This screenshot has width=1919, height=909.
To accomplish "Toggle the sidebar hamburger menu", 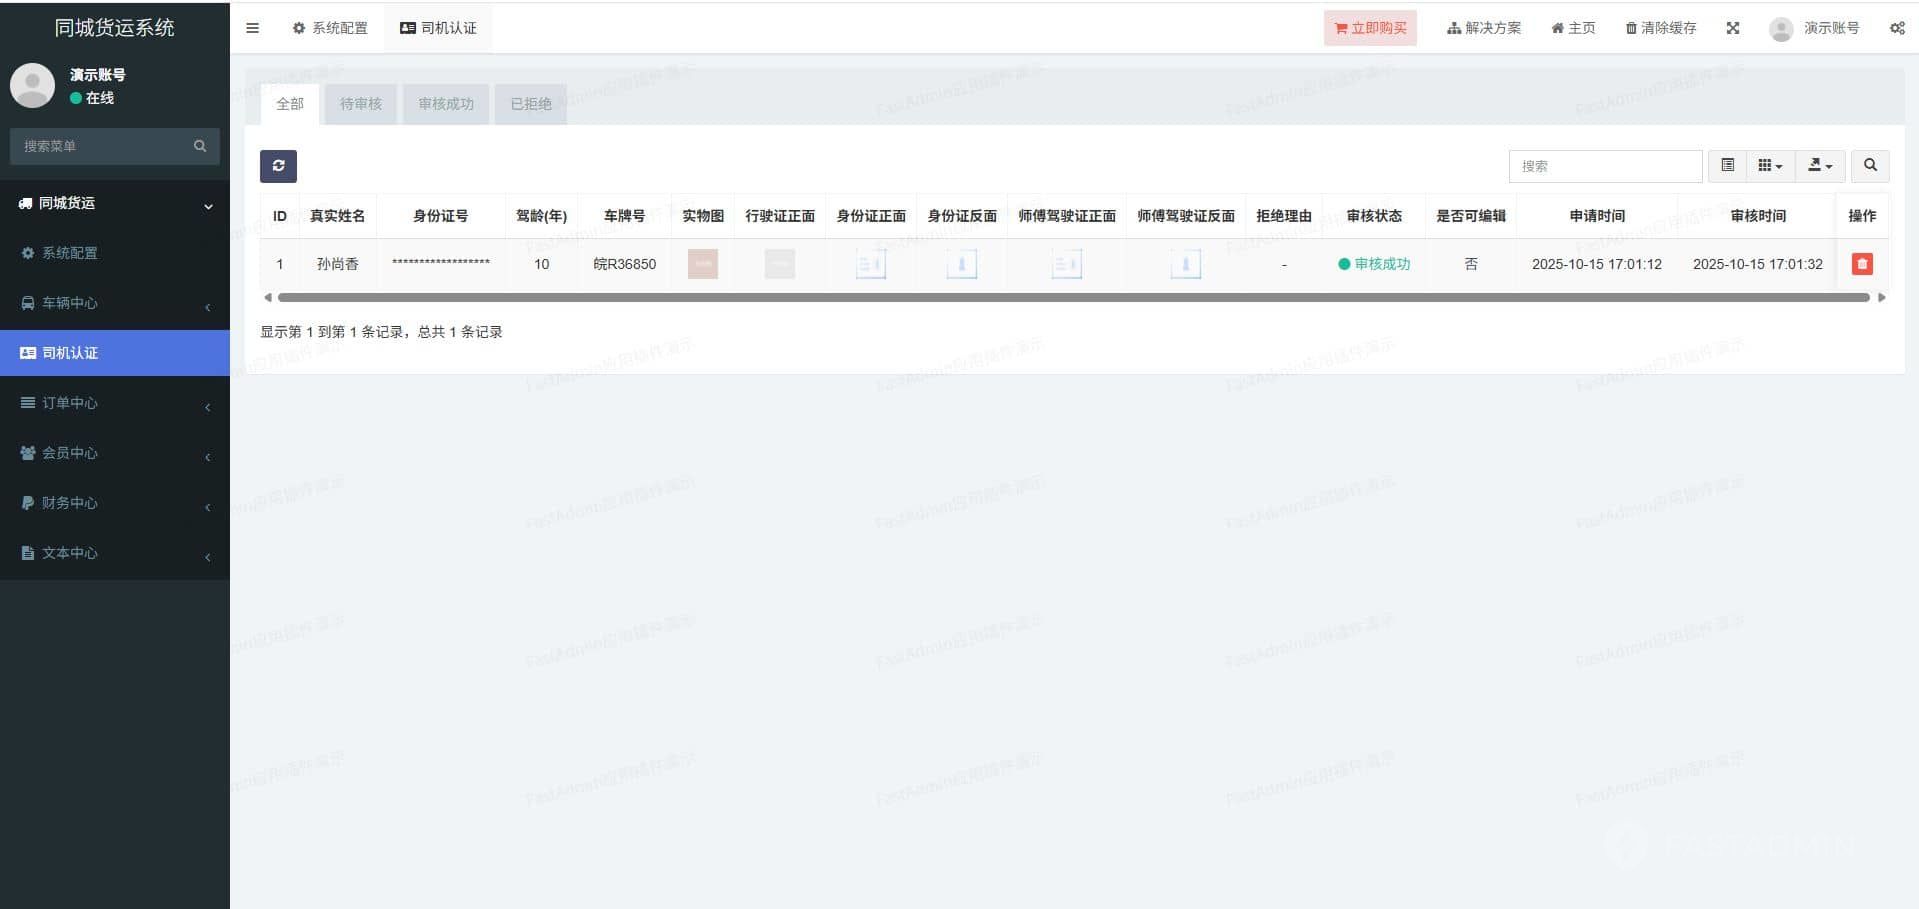I will (x=252, y=28).
